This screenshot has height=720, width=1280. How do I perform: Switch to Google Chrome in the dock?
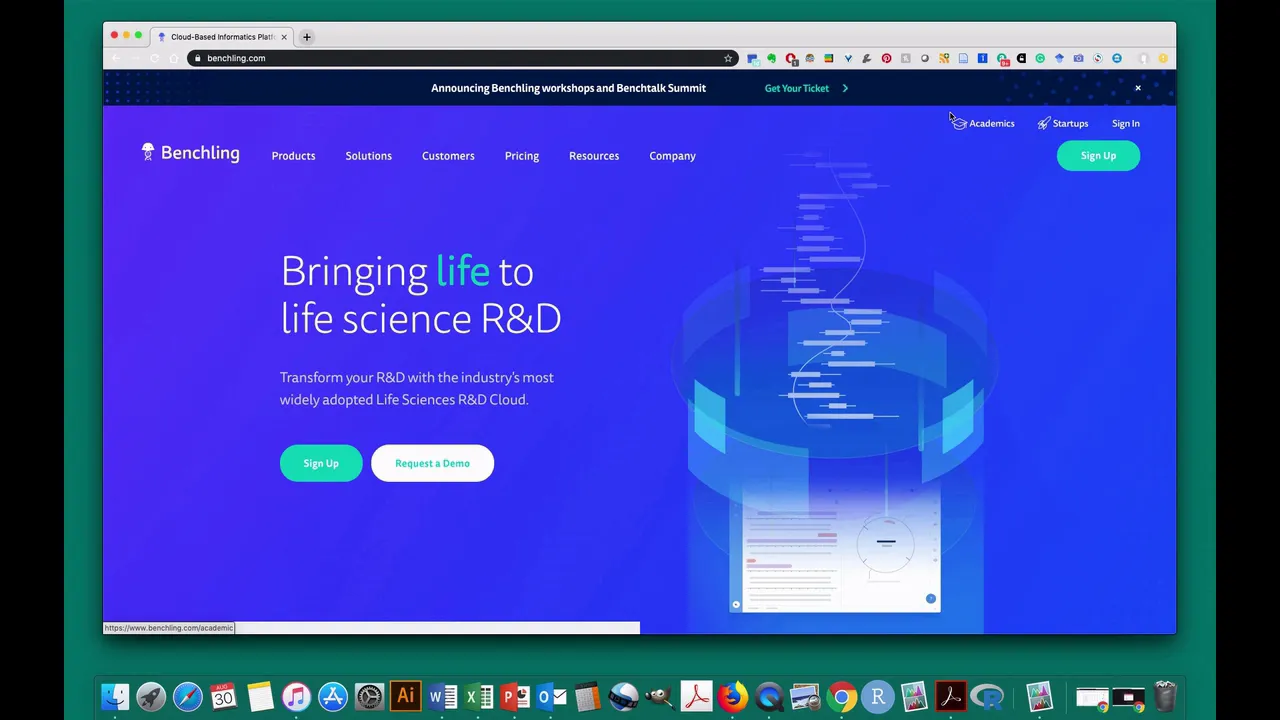841,696
